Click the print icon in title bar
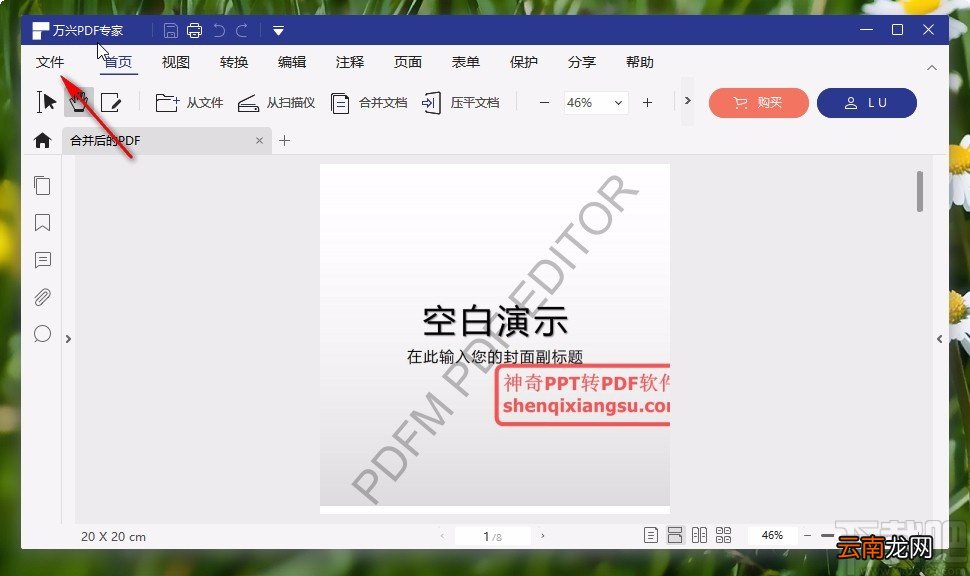 click(194, 30)
